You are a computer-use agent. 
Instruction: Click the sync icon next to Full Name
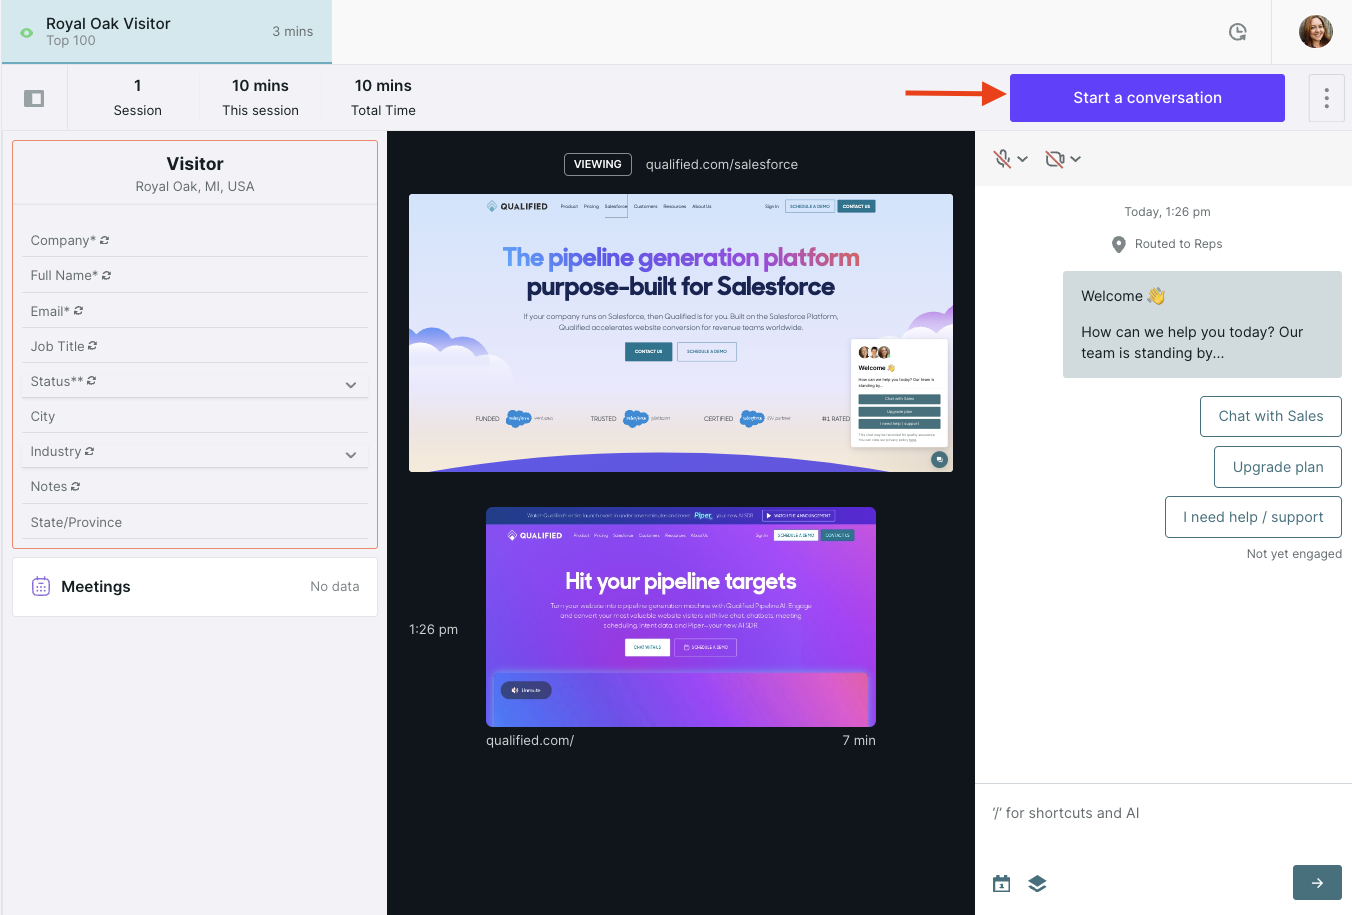(106, 275)
